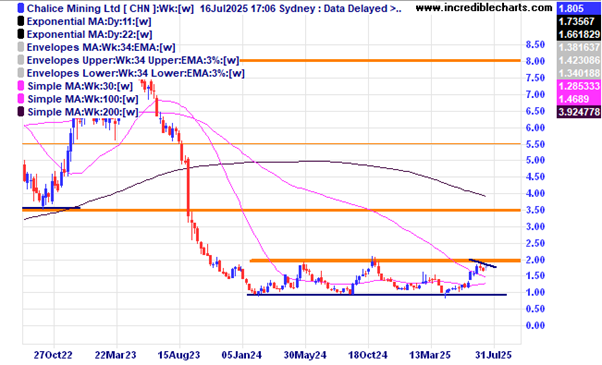Click the 05Jan24 date axis label
This screenshot has width=602, height=365.
(x=242, y=355)
